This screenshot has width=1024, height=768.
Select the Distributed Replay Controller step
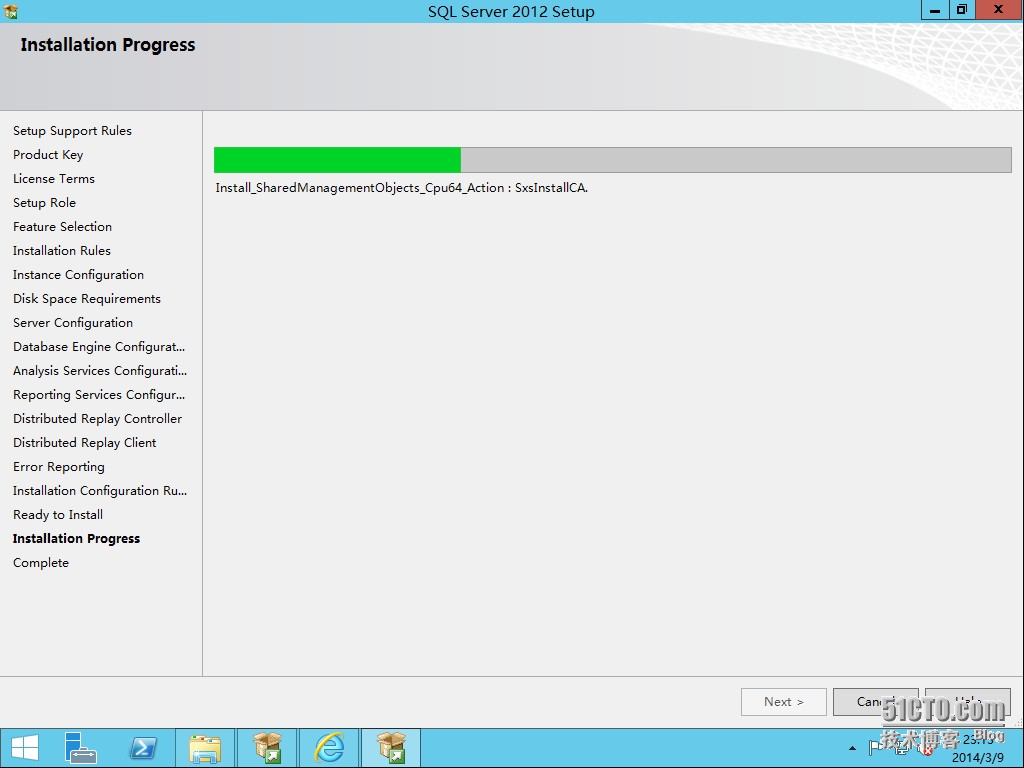coord(97,419)
